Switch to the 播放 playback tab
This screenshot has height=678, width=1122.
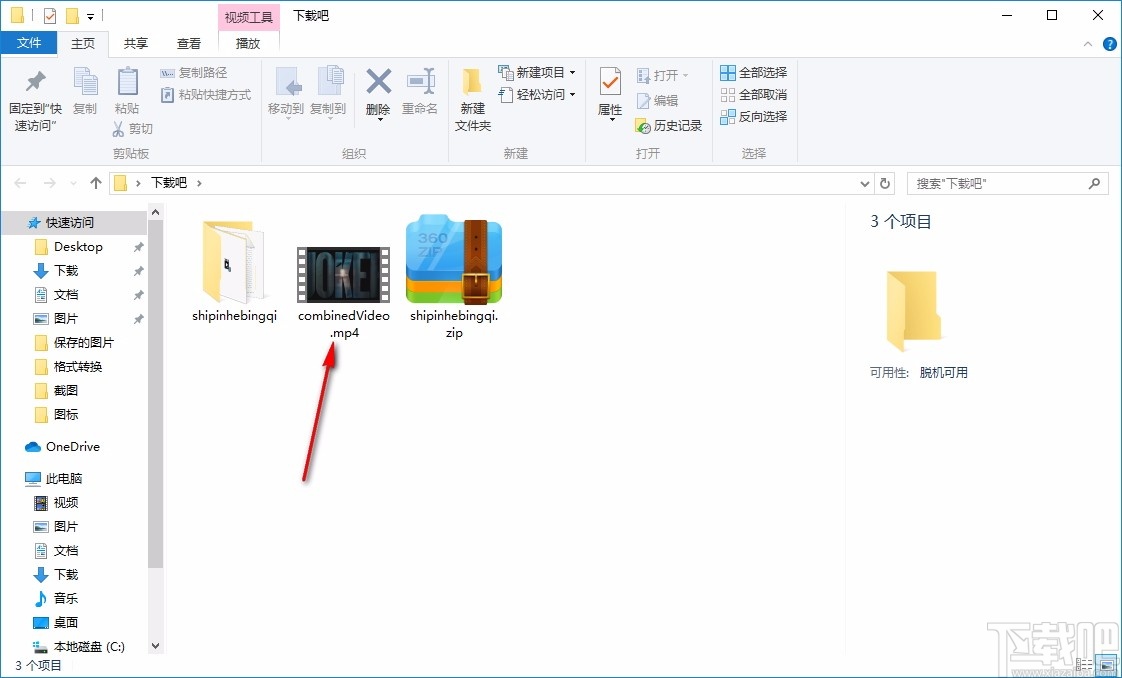248,43
